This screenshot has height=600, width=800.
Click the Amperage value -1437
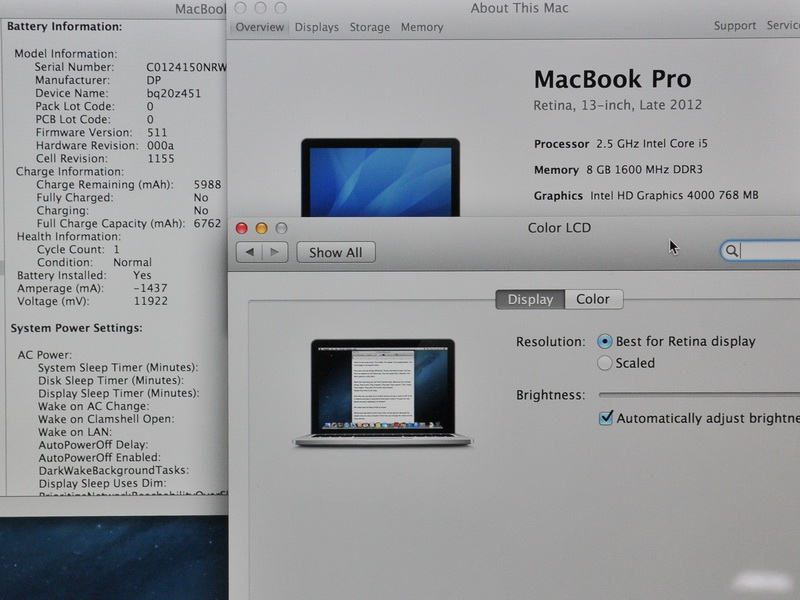pos(150,288)
